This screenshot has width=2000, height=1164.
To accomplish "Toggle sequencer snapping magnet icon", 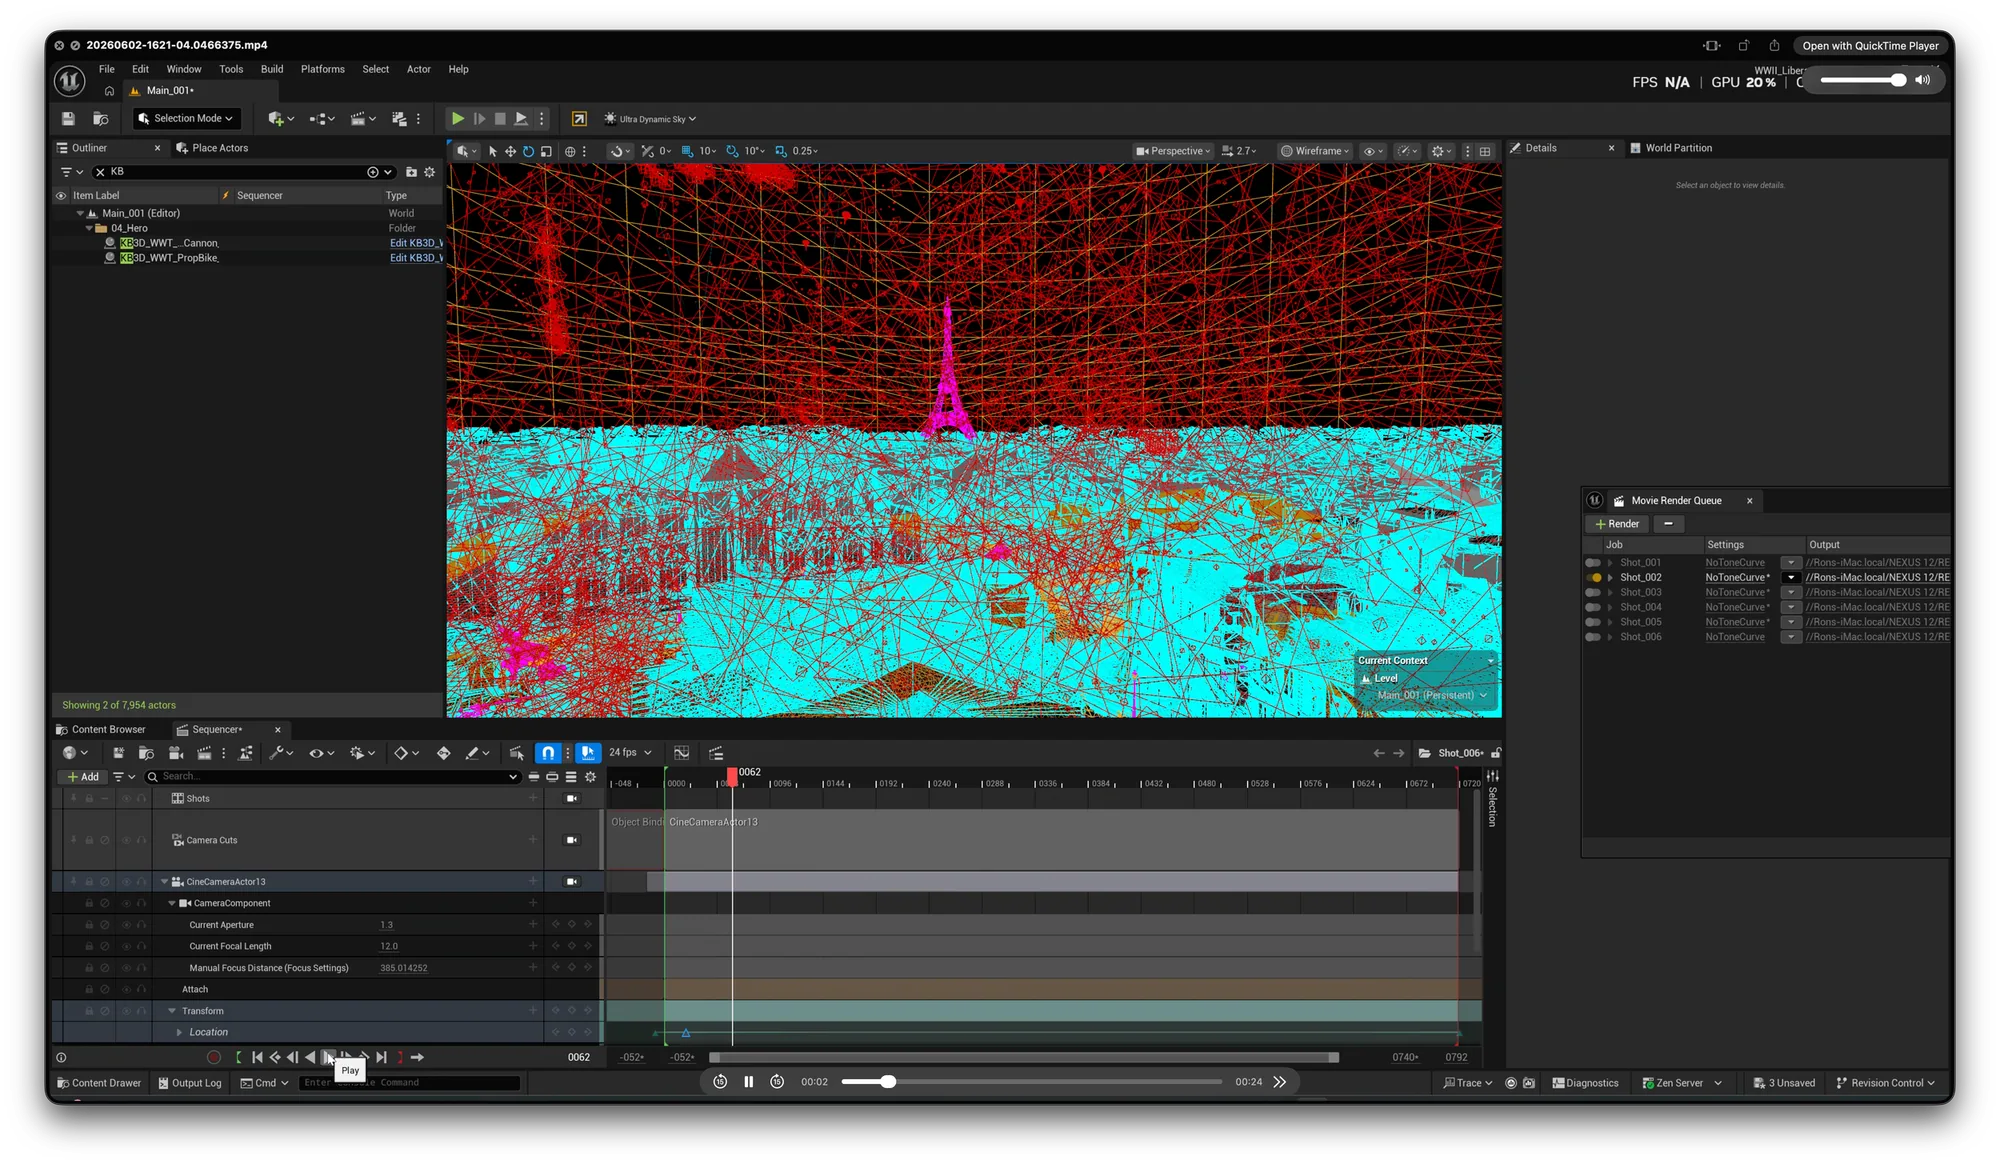I will (548, 752).
